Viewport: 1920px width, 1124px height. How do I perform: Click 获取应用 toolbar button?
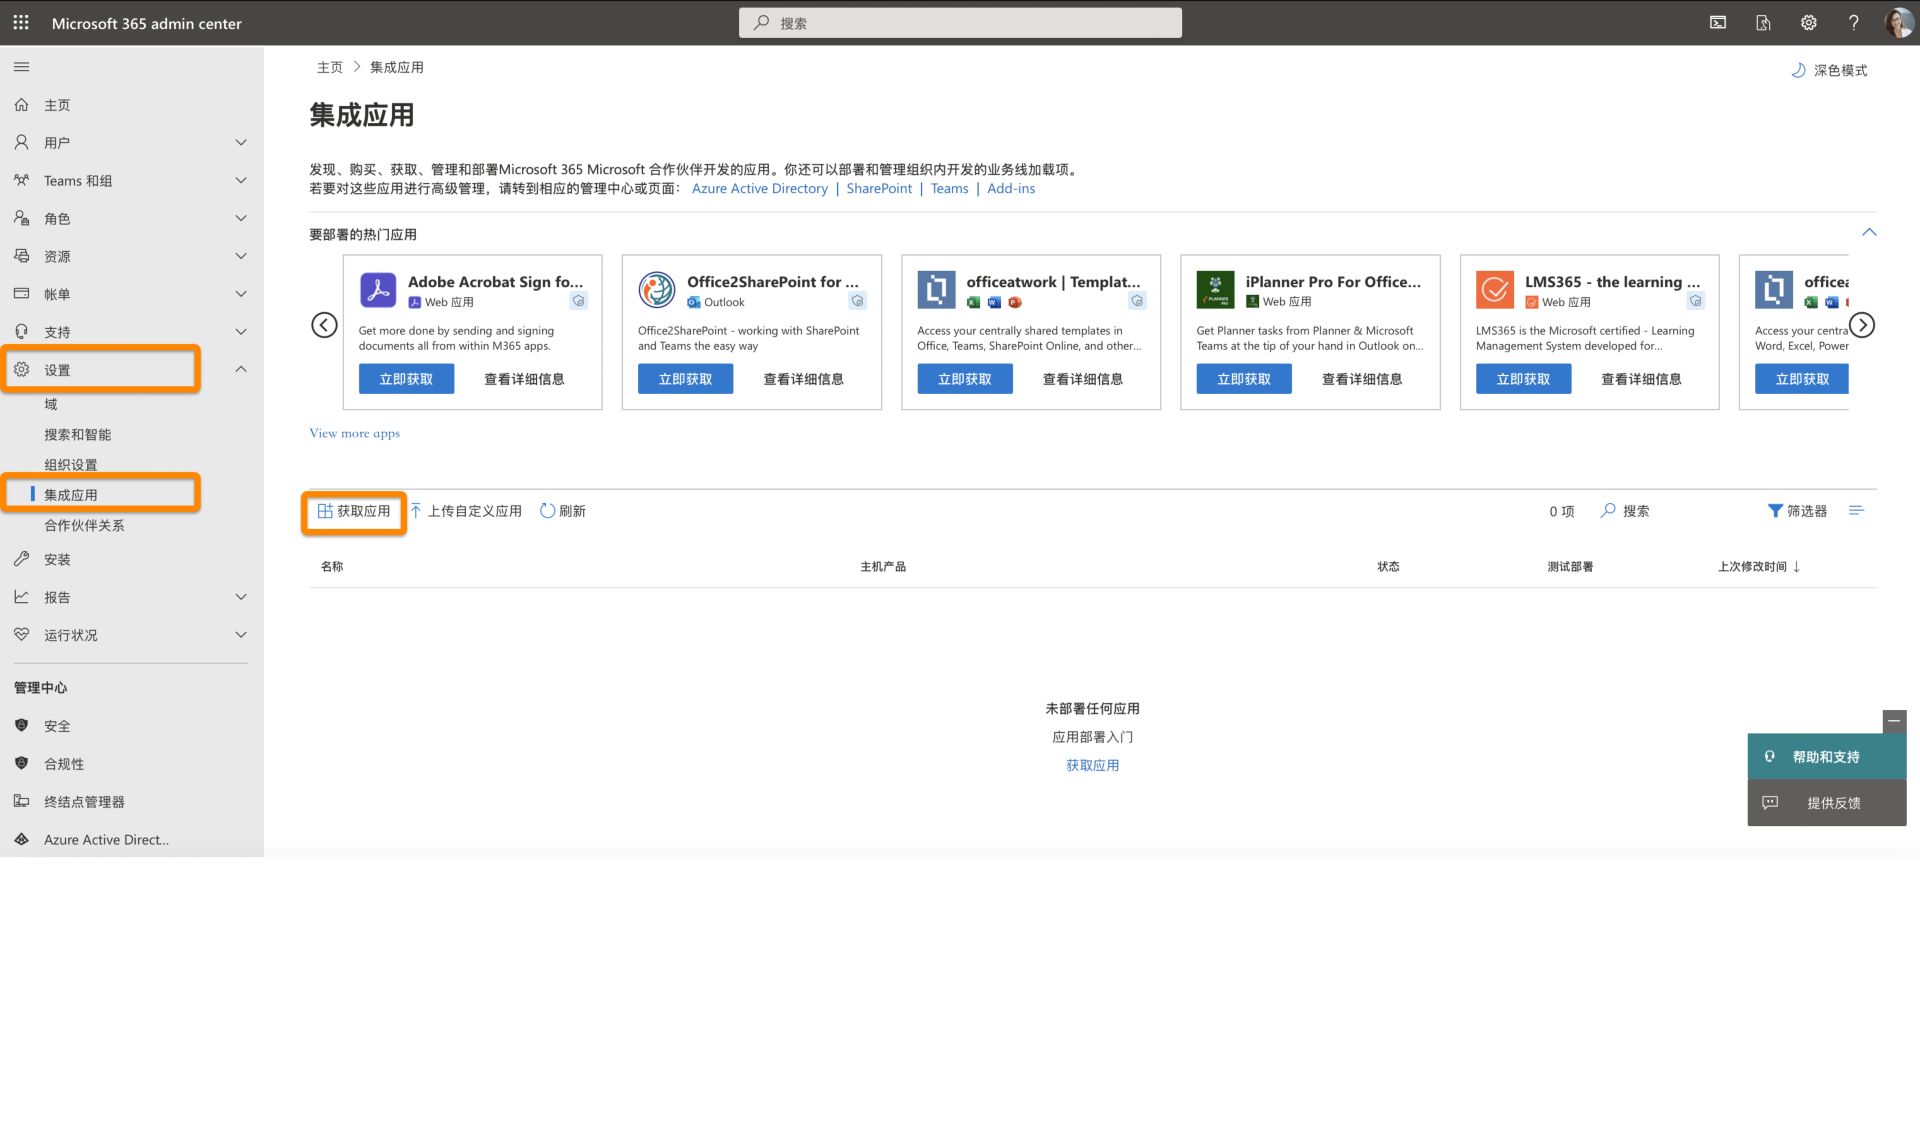[x=354, y=511]
